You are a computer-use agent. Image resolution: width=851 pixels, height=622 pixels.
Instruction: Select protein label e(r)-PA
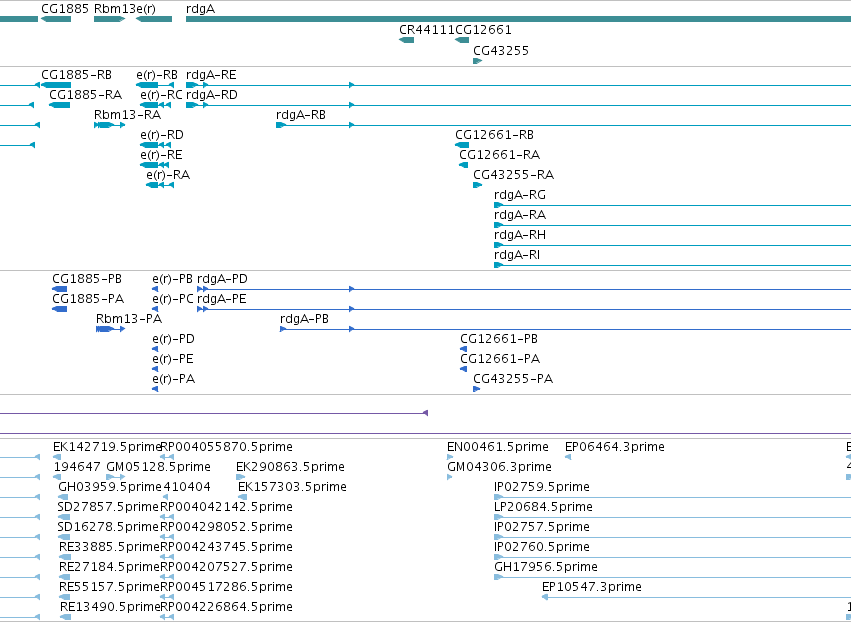(x=174, y=379)
